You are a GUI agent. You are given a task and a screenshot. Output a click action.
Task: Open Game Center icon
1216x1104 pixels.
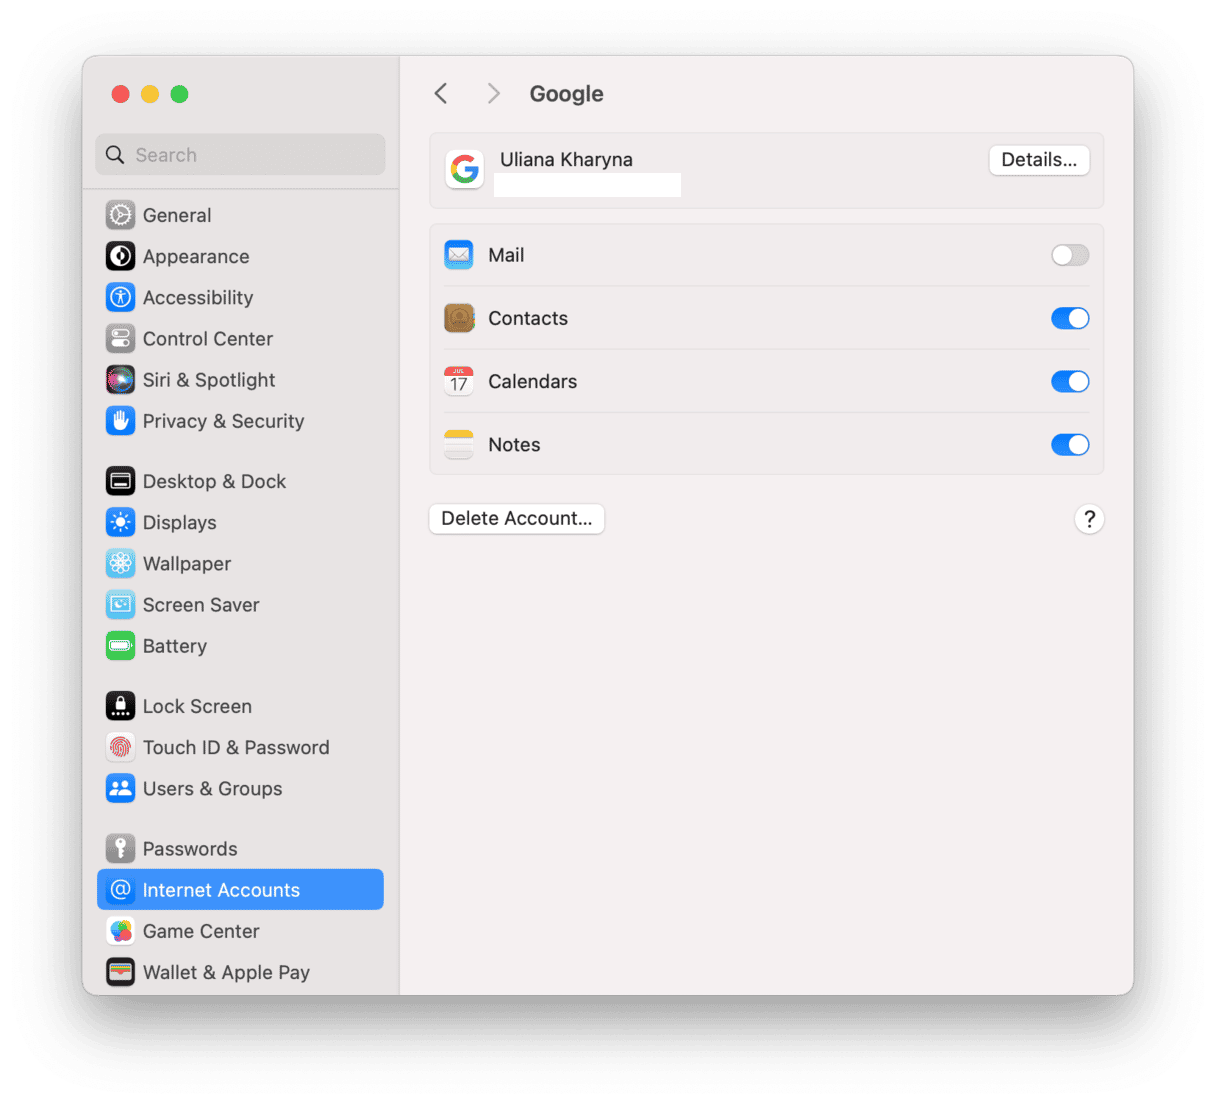(120, 930)
